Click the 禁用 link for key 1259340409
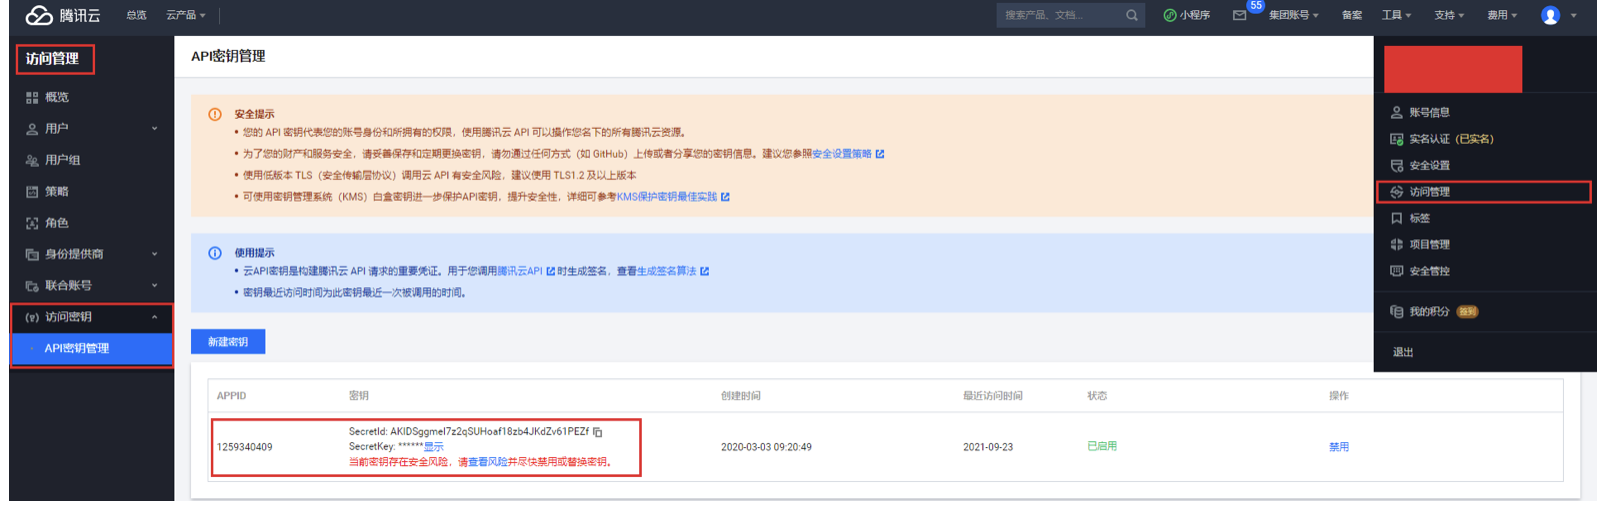Image resolution: width=1614 pixels, height=510 pixels. pyautogui.click(x=1339, y=447)
